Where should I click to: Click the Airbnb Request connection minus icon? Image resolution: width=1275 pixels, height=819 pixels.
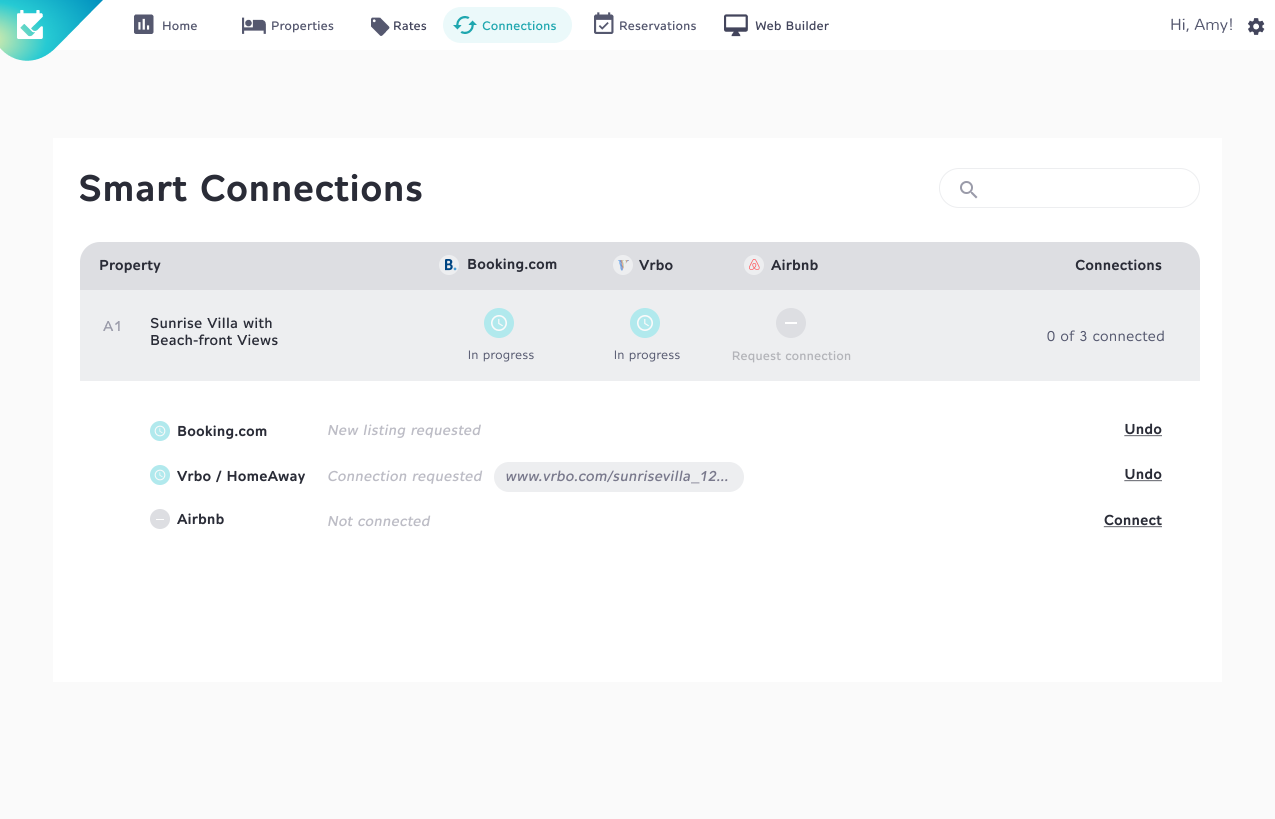click(791, 323)
